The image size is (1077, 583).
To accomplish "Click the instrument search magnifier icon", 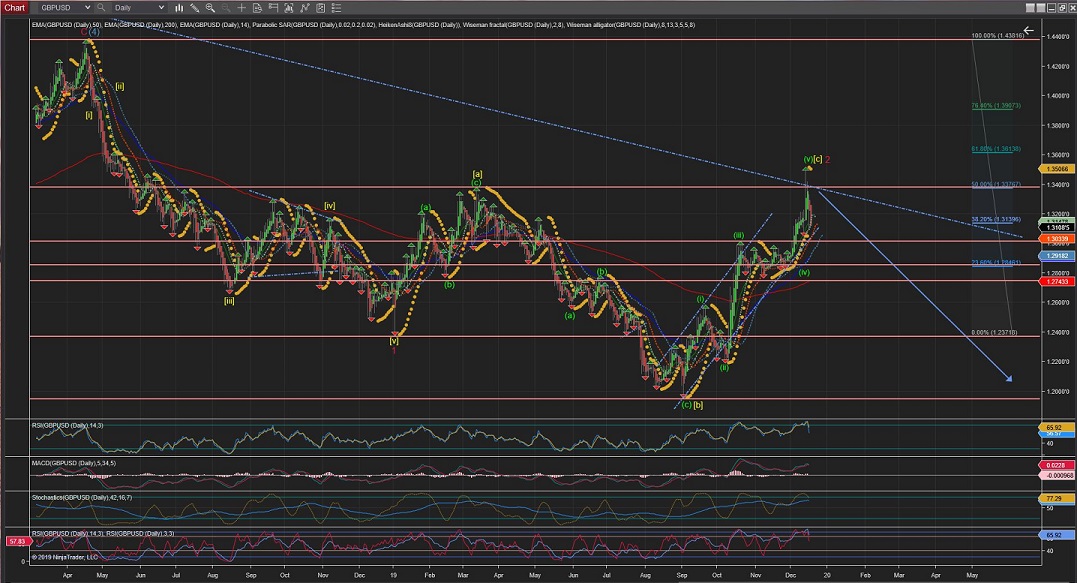I will pyautogui.click(x=101, y=8).
